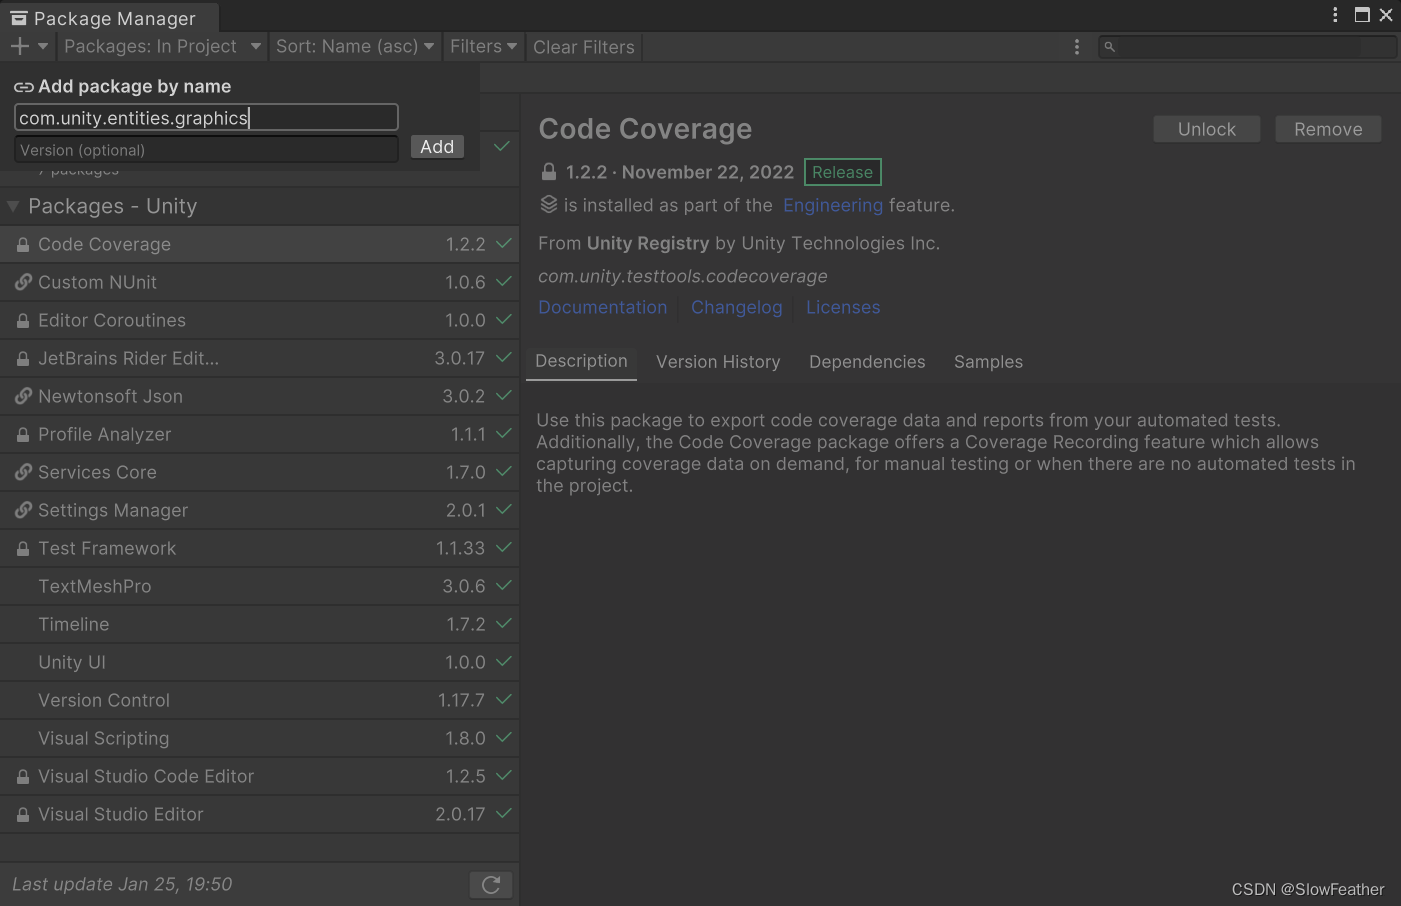Click the package search field
The width and height of the screenshot is (1401, 906).
(x=1247, y=47)
